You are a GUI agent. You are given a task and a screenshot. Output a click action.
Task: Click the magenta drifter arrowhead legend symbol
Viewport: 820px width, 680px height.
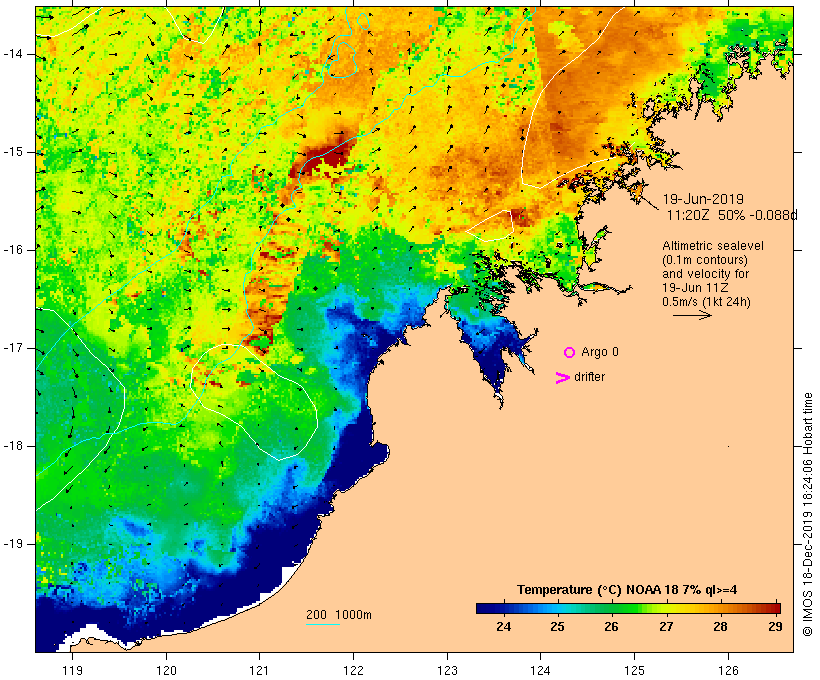pyautogui.click(x=563, y=378)
